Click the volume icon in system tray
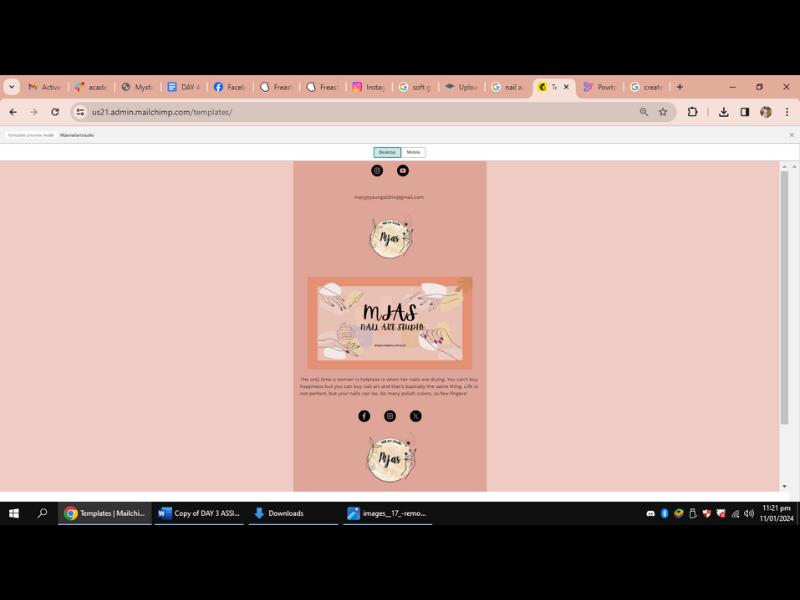The width and height of the screenshot is (800, 600). point(748,514)
